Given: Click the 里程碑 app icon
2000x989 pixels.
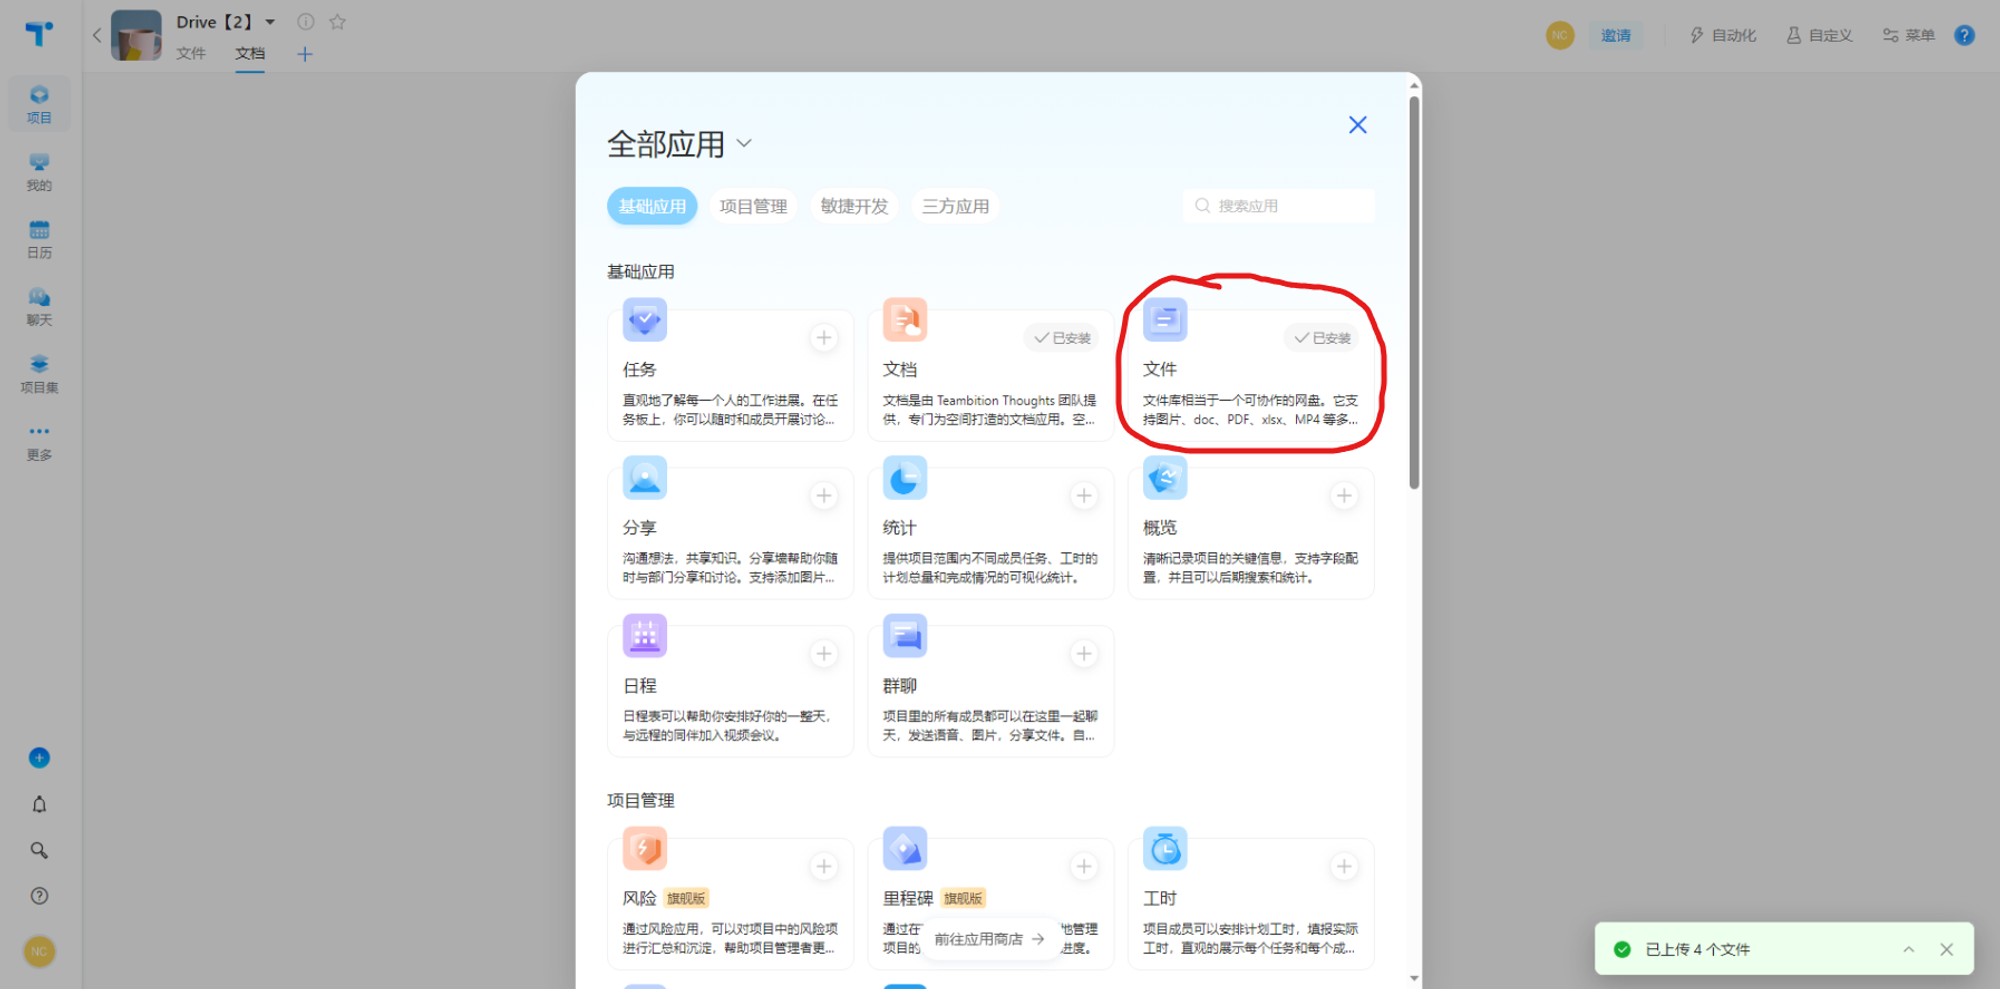Looking at the screenshot, I should (x=905, y=849).
